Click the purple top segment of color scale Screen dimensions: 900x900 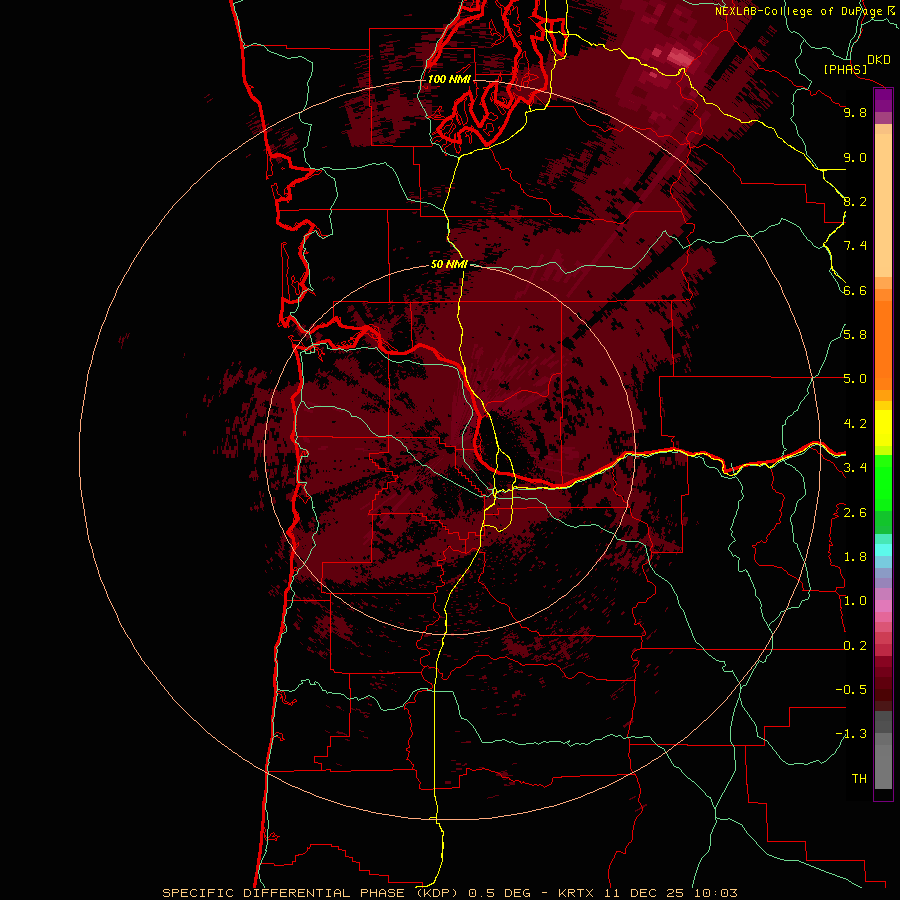[883, 100]
